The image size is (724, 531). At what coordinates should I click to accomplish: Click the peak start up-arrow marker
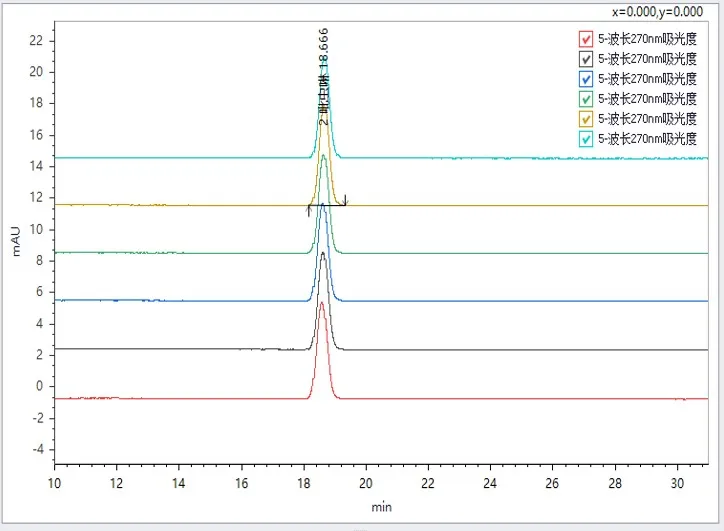(309, 209)
